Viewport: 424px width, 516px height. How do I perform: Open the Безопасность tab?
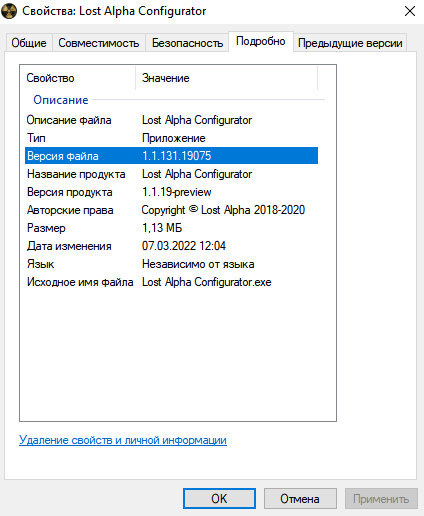tap(187, 43)
